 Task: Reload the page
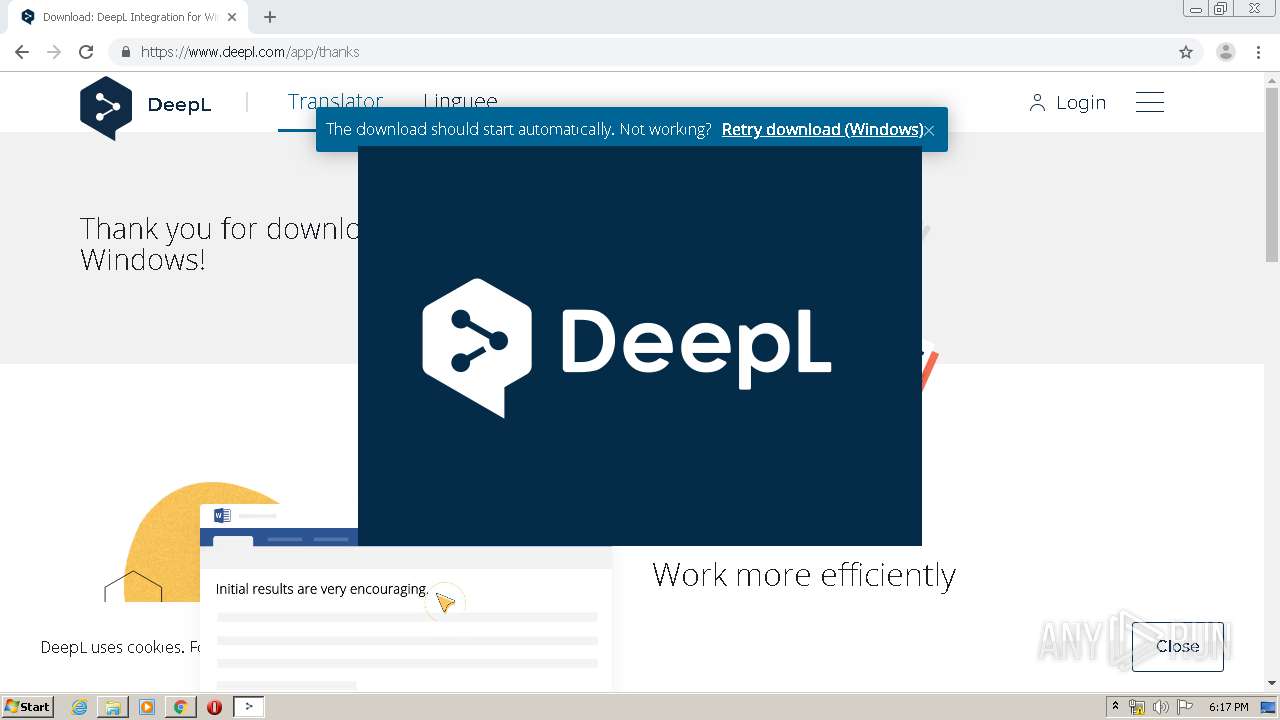(86, 52)
